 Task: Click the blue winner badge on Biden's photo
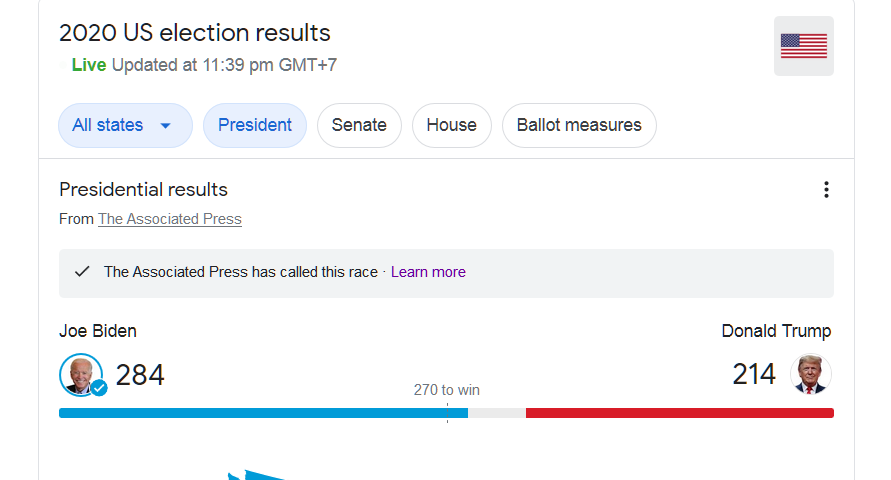(99, 388)
